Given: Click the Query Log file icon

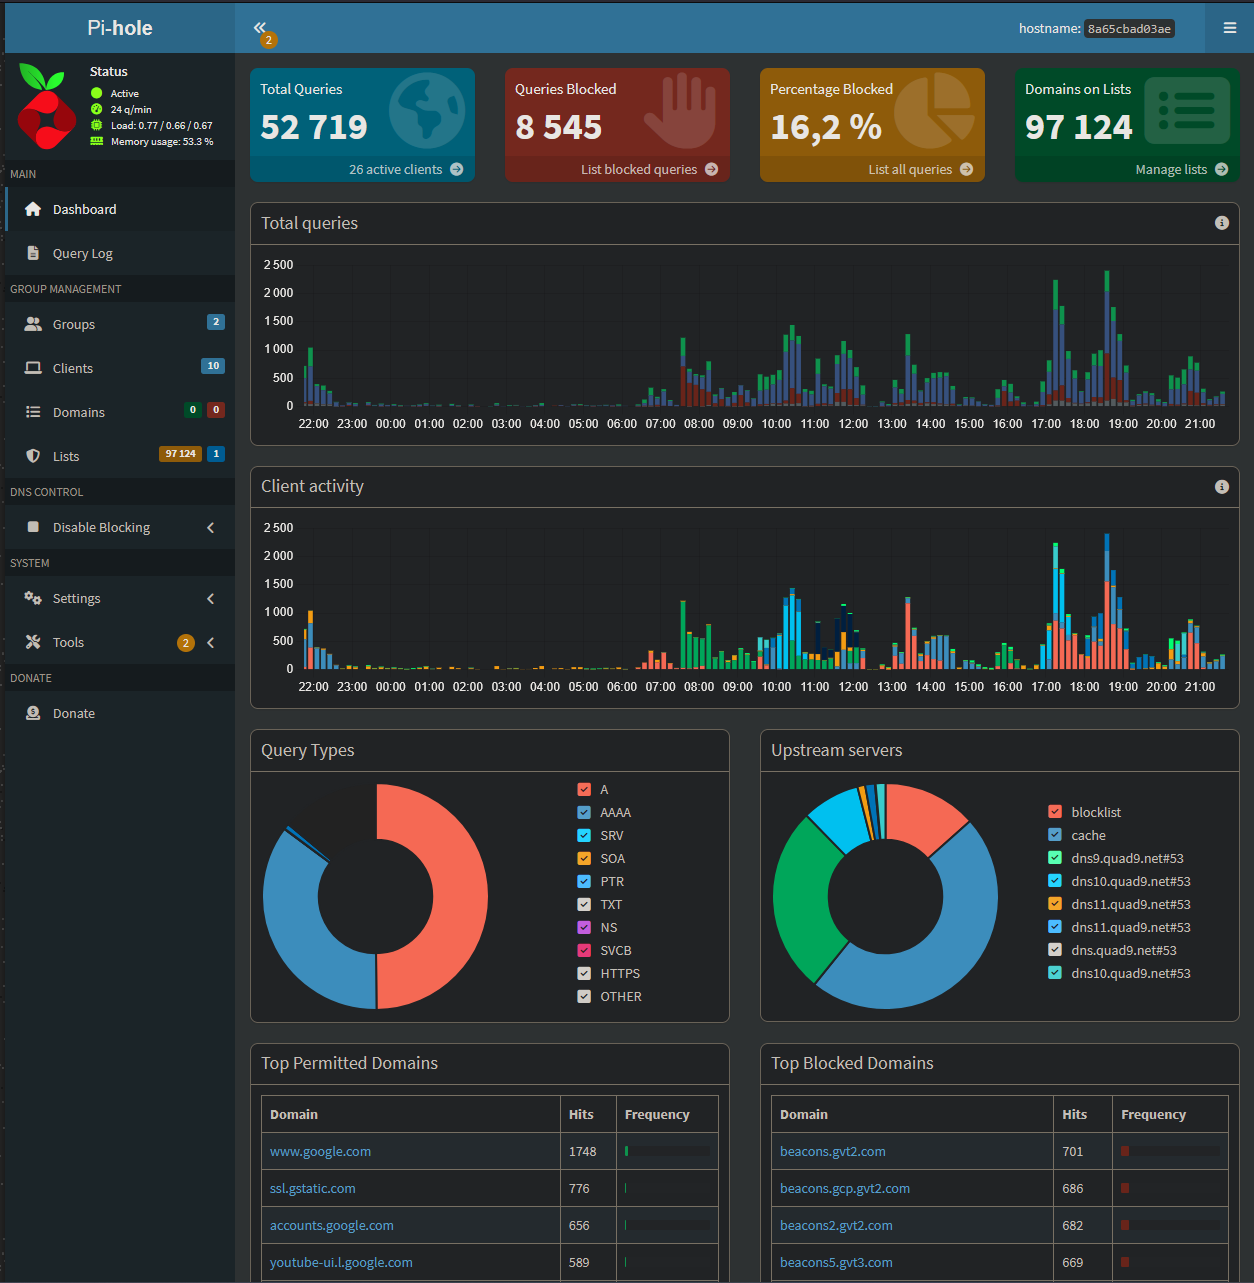Looking at the screenshot, I should [33, 253].
